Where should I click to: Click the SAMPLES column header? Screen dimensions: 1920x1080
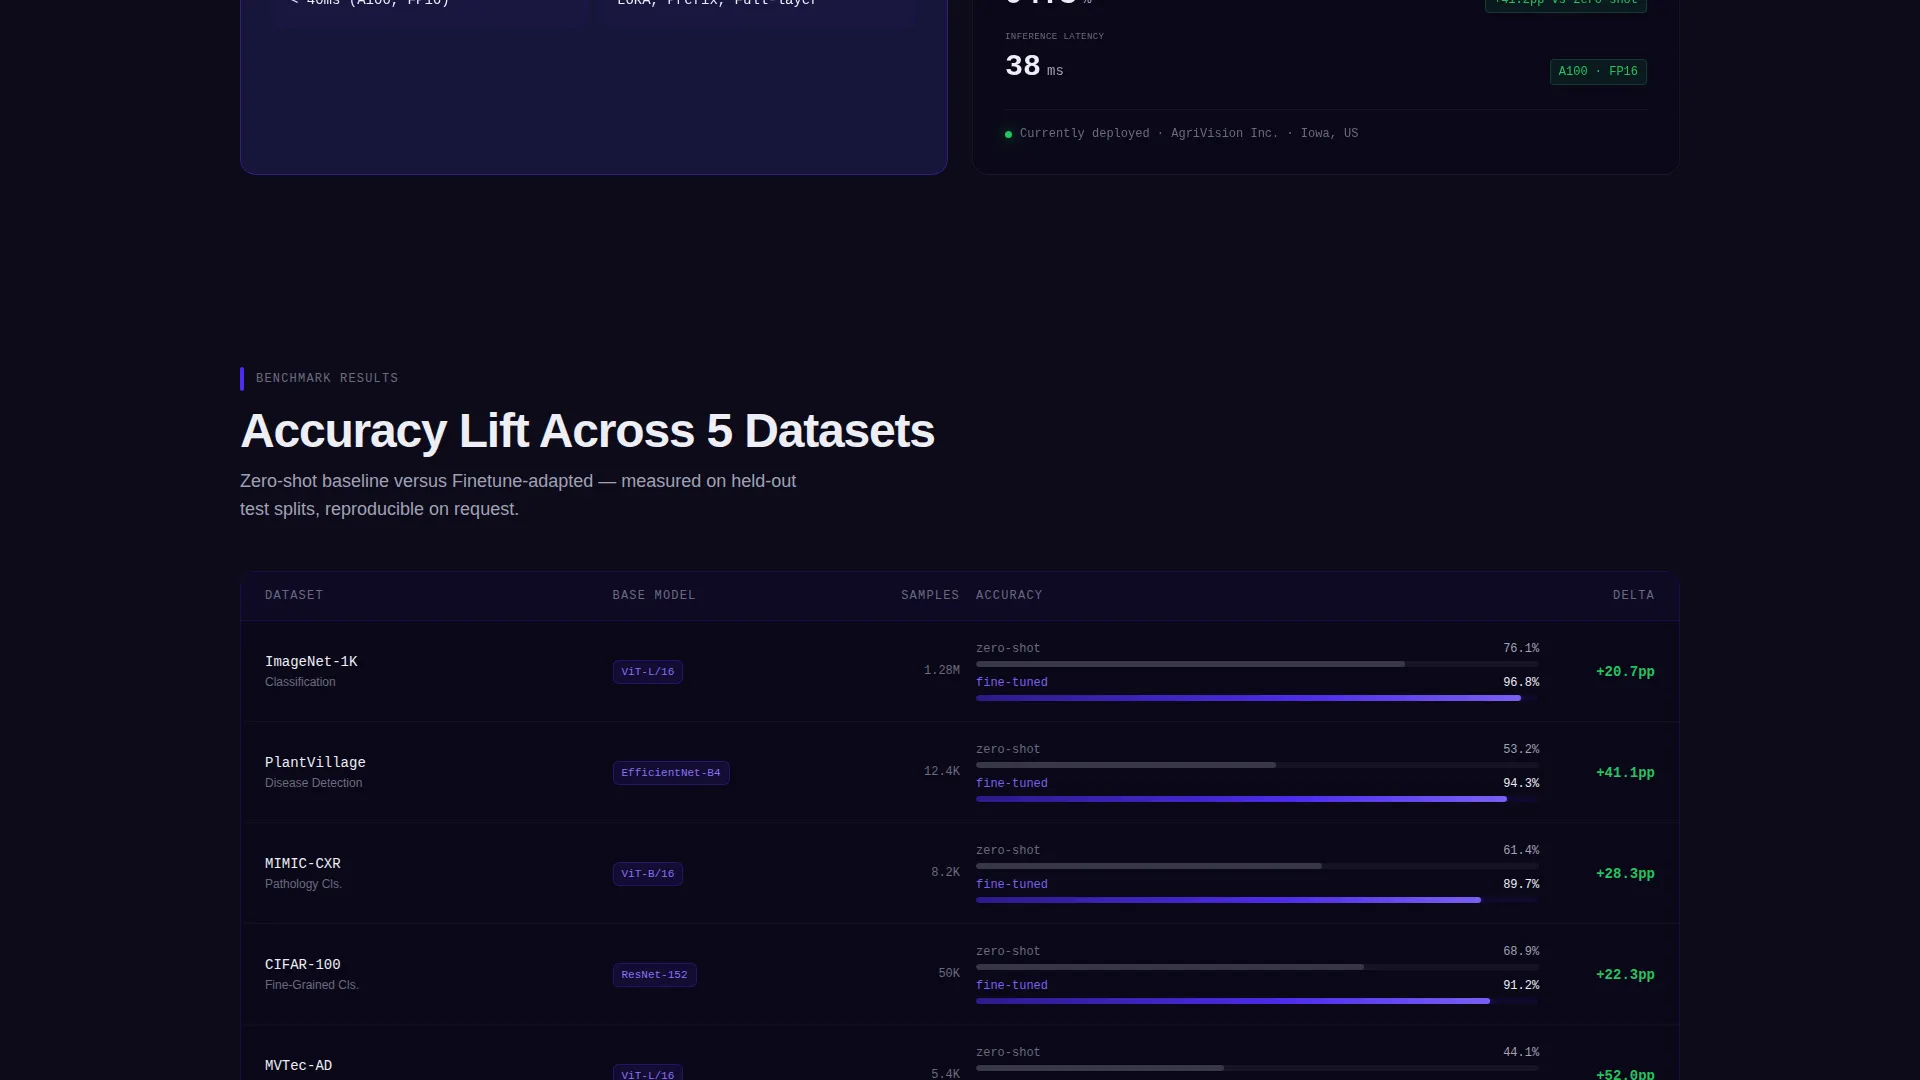coord(930,595)
